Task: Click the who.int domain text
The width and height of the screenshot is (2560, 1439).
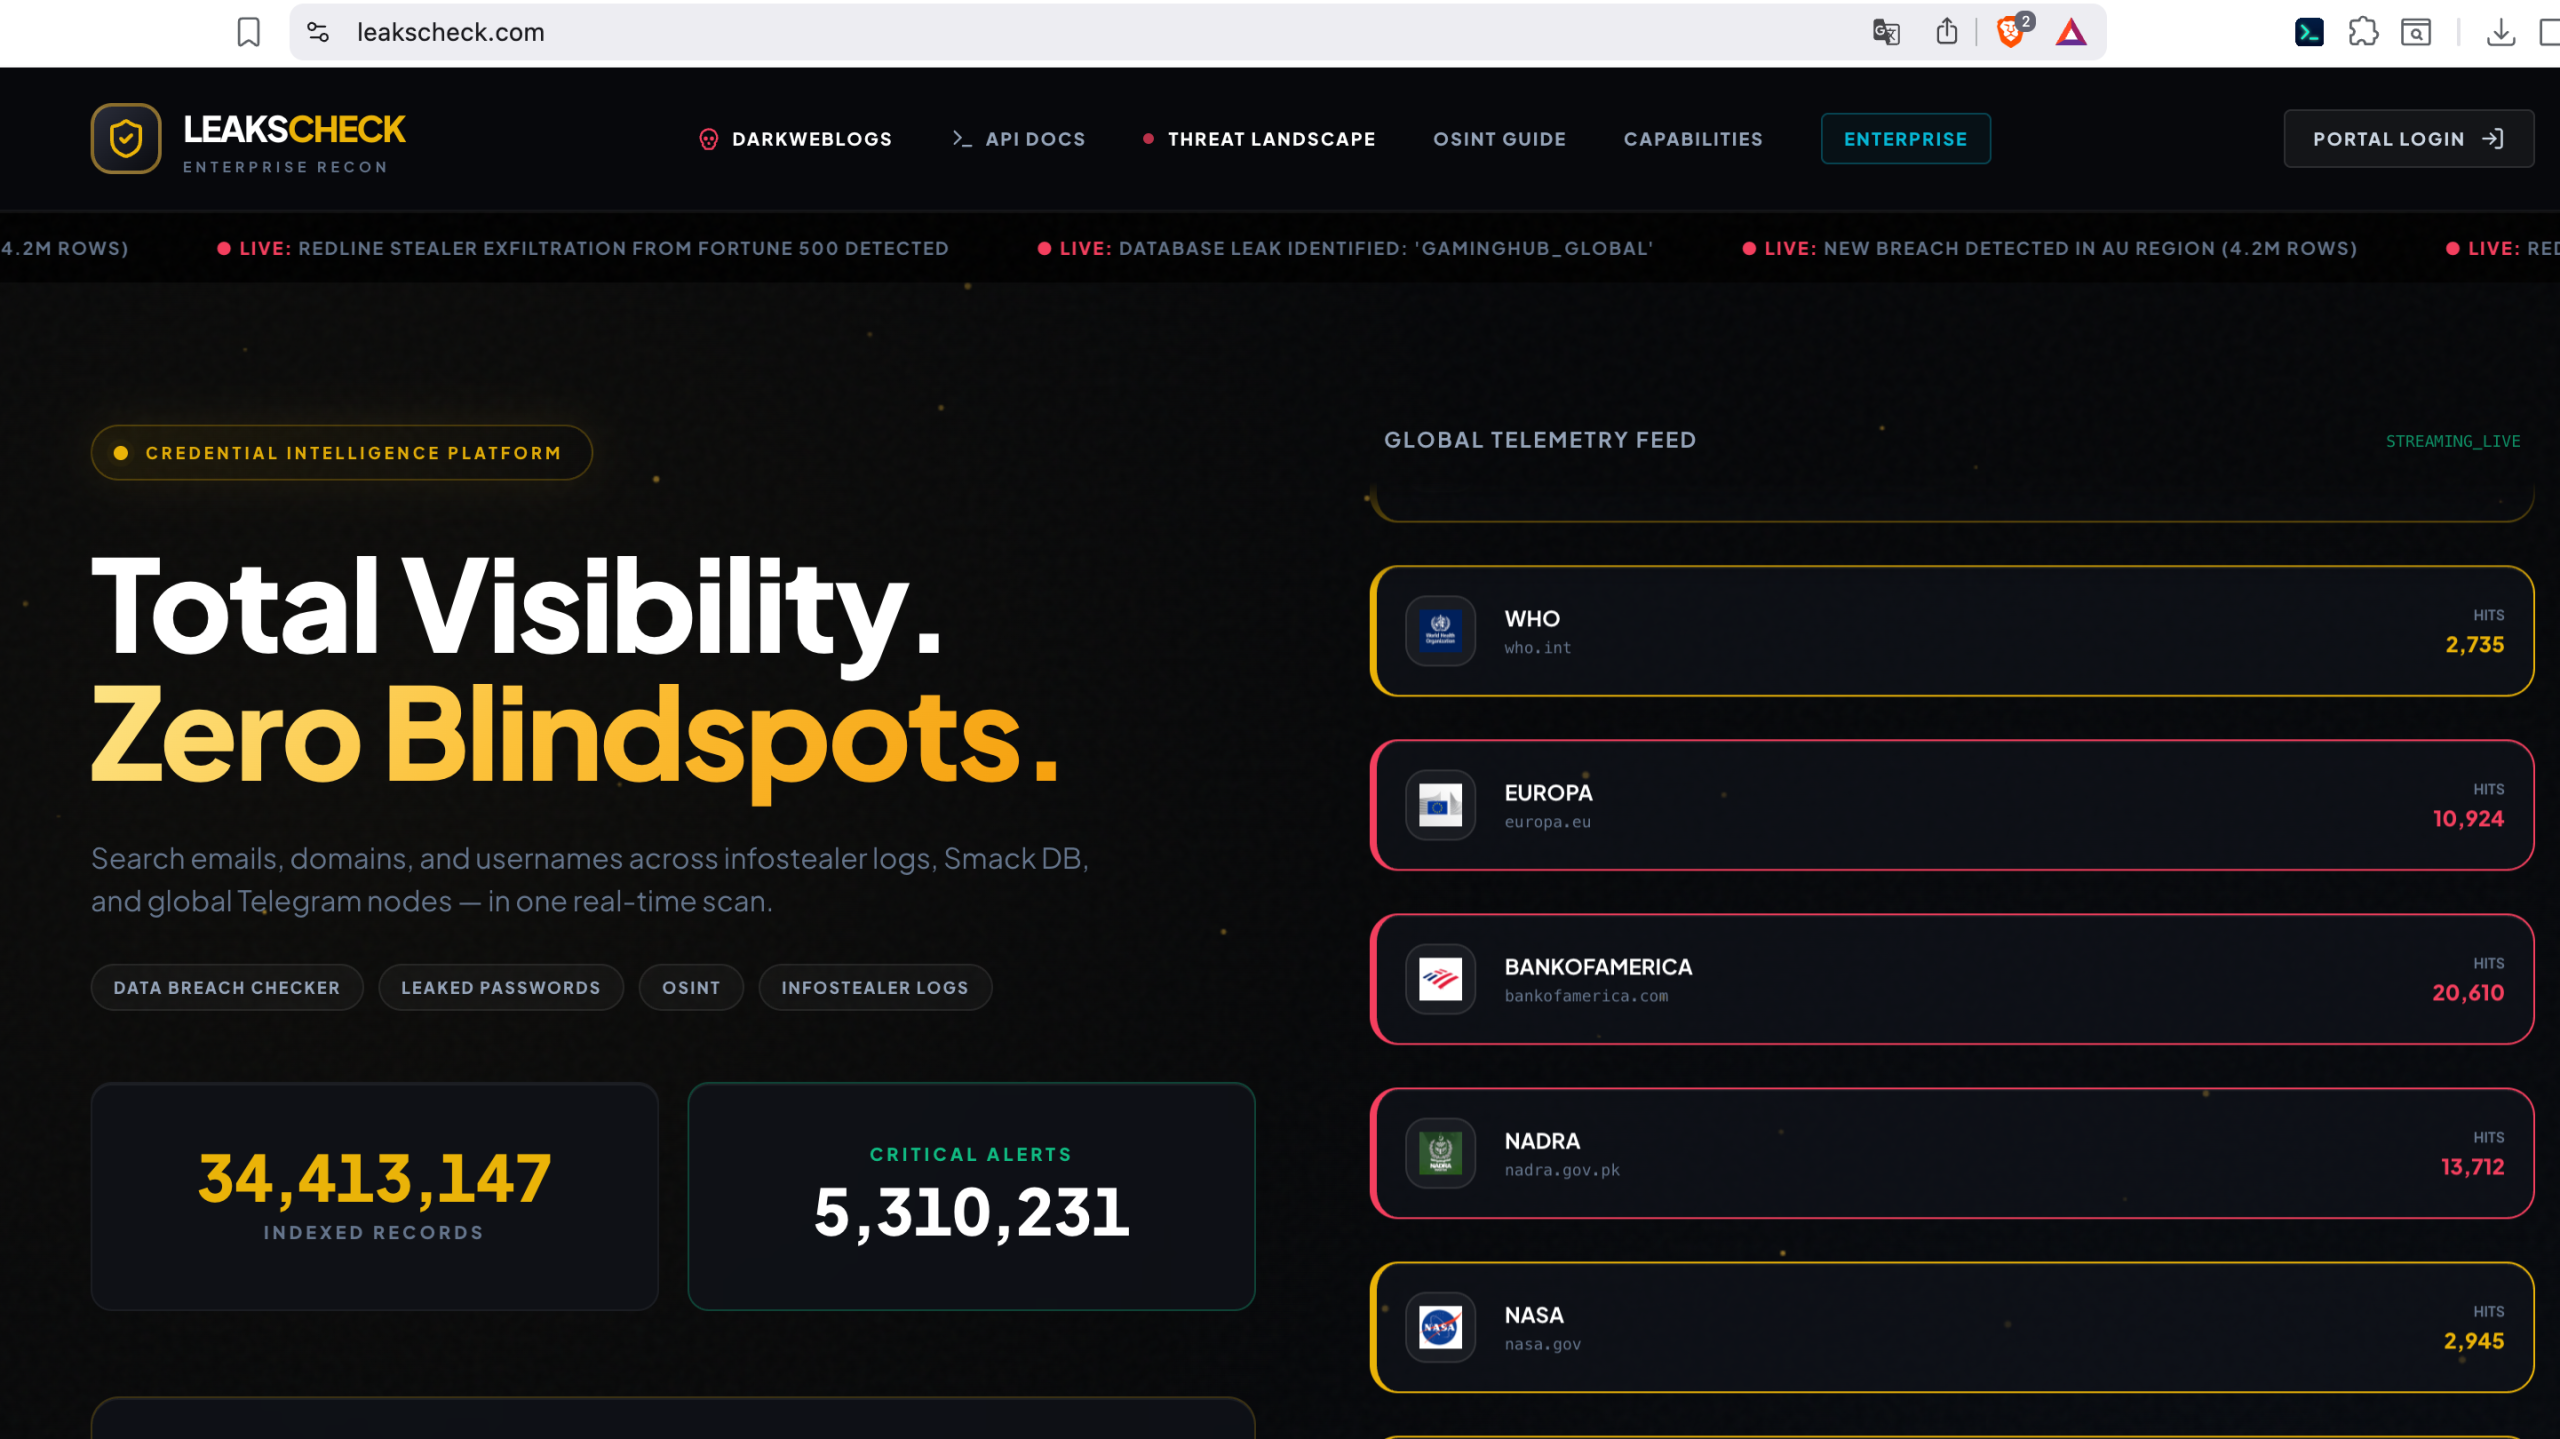Action: 1537,648
